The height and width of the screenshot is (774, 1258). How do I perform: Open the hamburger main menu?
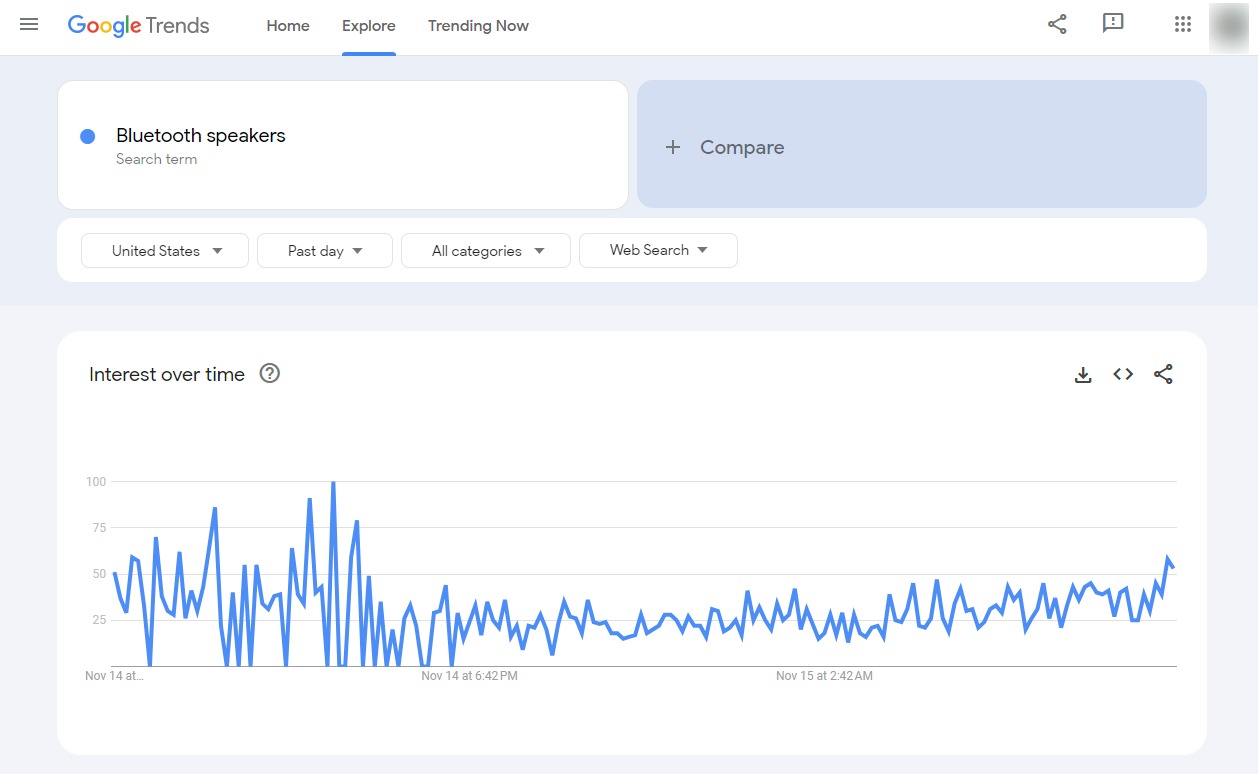[x=29, y=25]
